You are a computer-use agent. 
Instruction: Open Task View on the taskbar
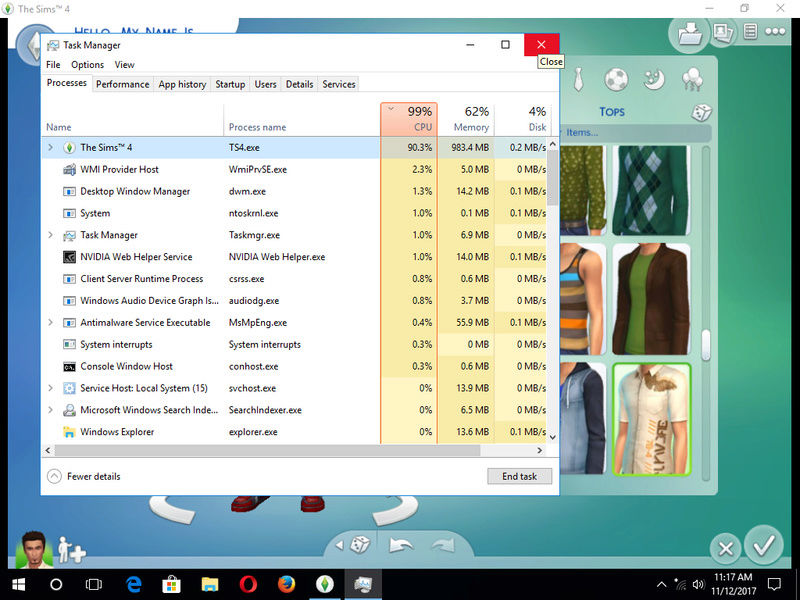(x=94, y=585)
